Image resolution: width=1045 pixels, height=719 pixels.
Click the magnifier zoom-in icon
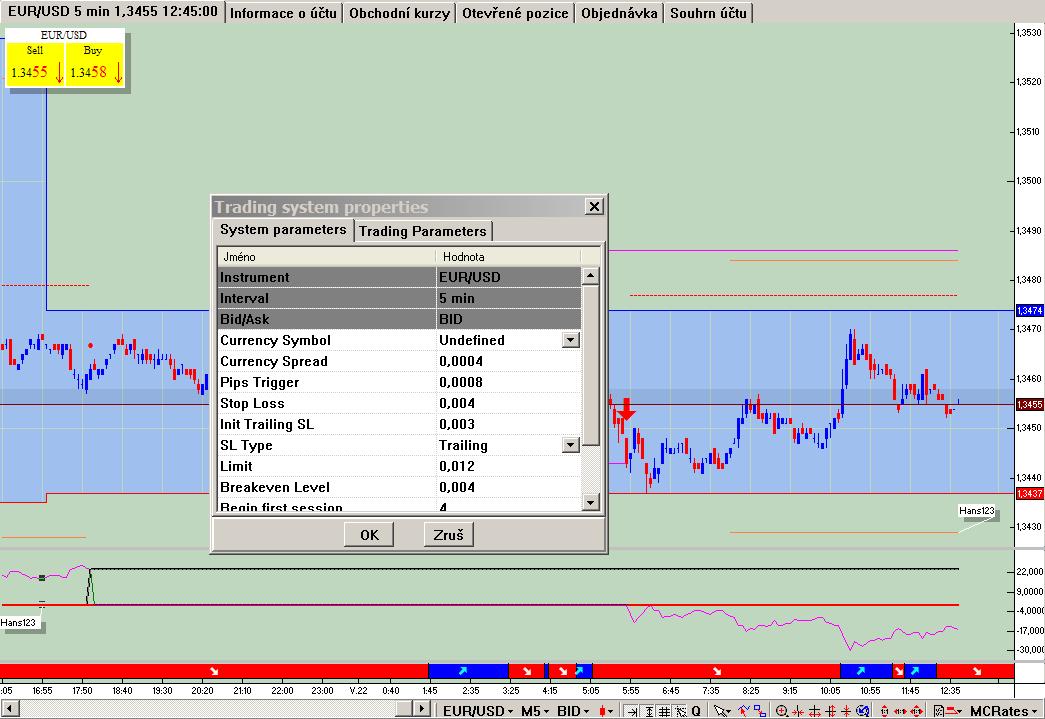[x=782, y=711]
